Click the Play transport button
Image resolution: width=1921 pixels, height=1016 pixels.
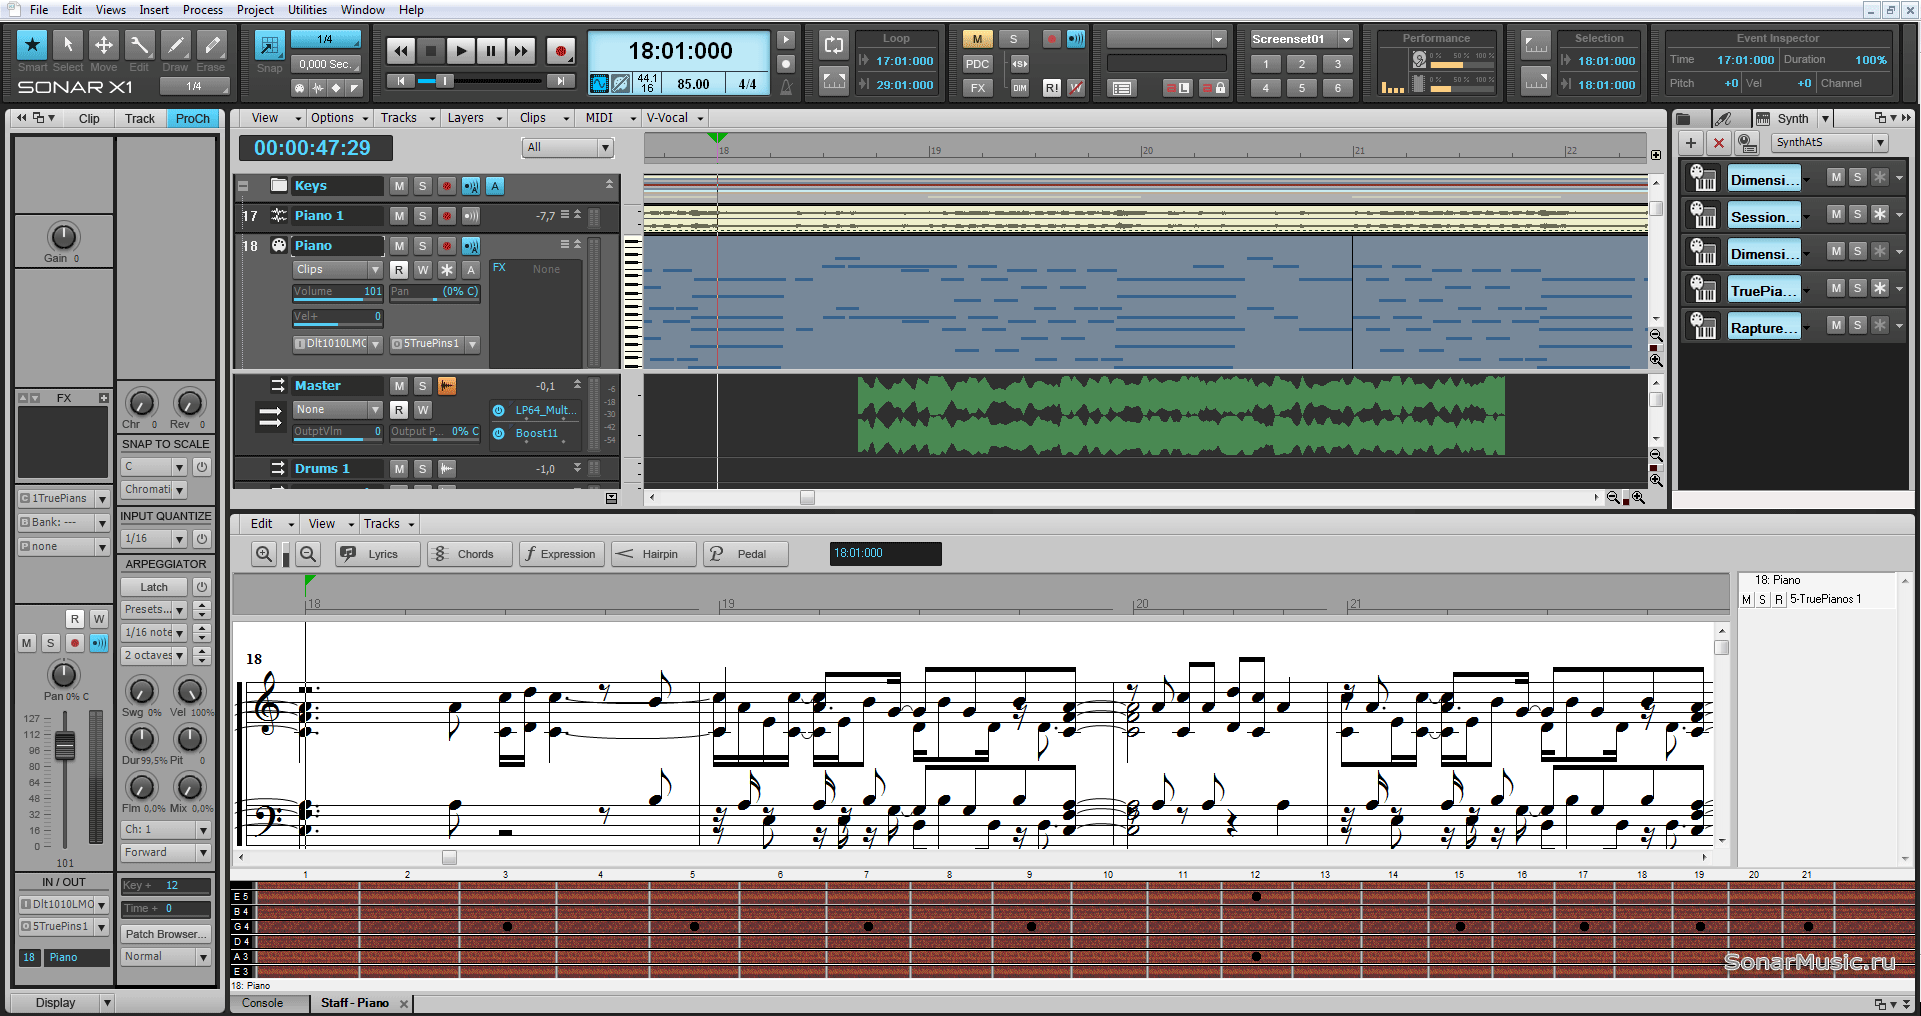460,51
